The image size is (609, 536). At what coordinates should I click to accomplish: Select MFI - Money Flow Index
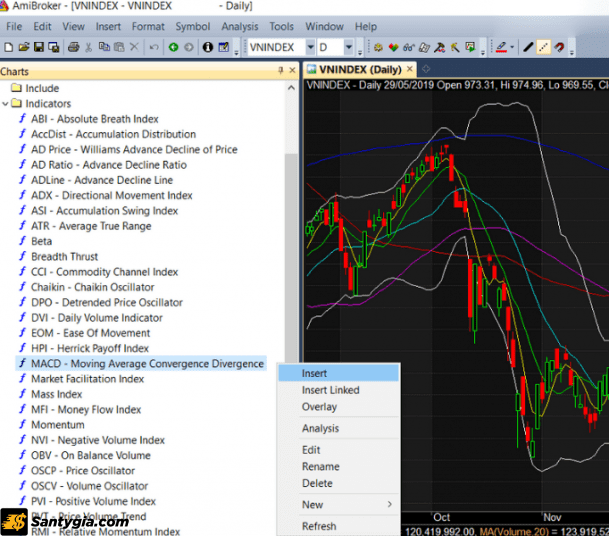point(86,409)
